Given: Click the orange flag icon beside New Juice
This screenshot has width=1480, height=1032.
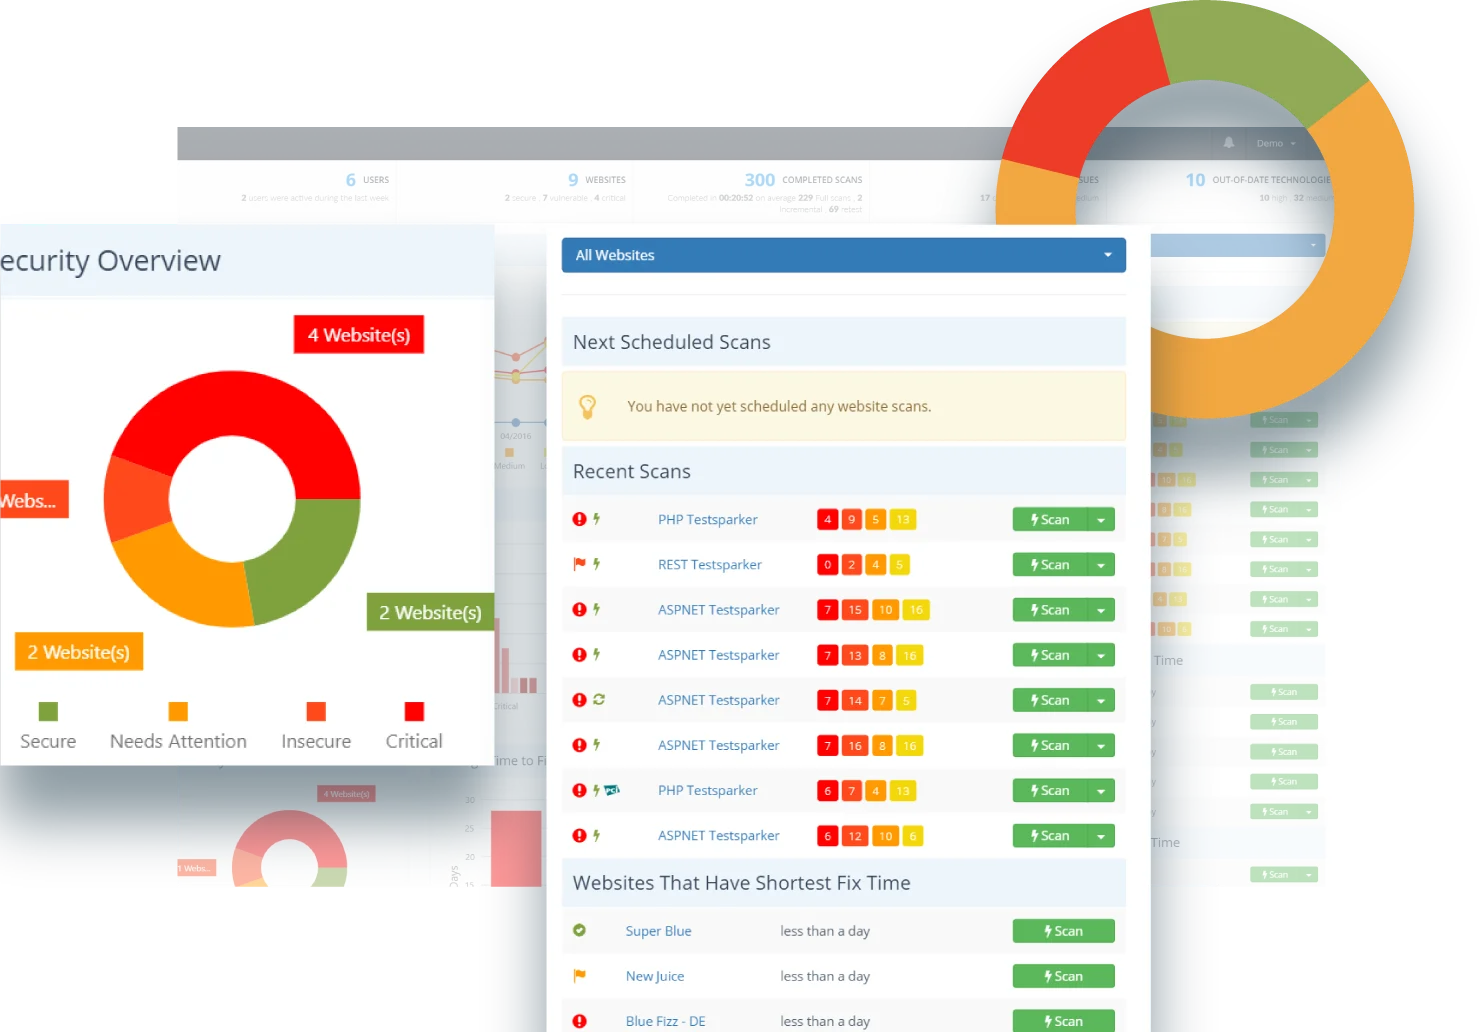Looking at the screenshot, I should point(579,976).
